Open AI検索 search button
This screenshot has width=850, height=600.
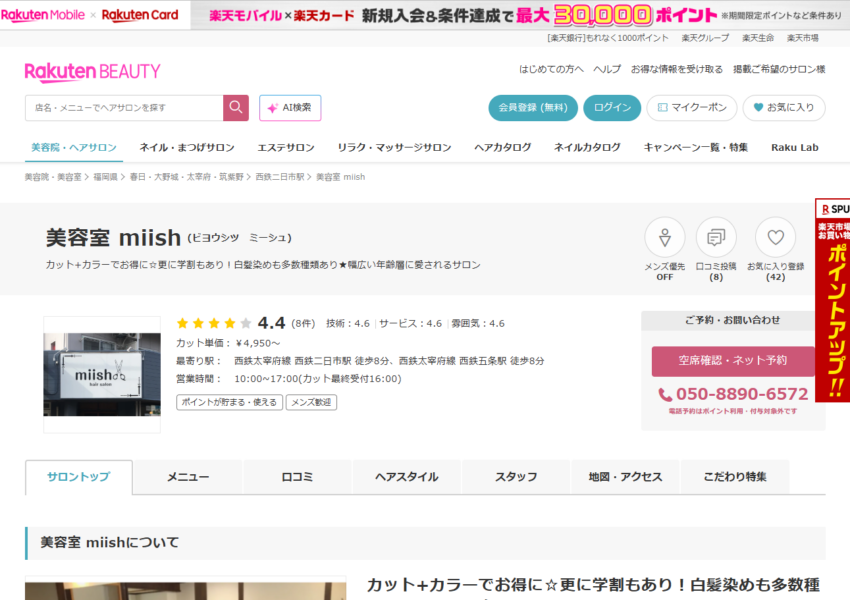[x=290, y=108]
